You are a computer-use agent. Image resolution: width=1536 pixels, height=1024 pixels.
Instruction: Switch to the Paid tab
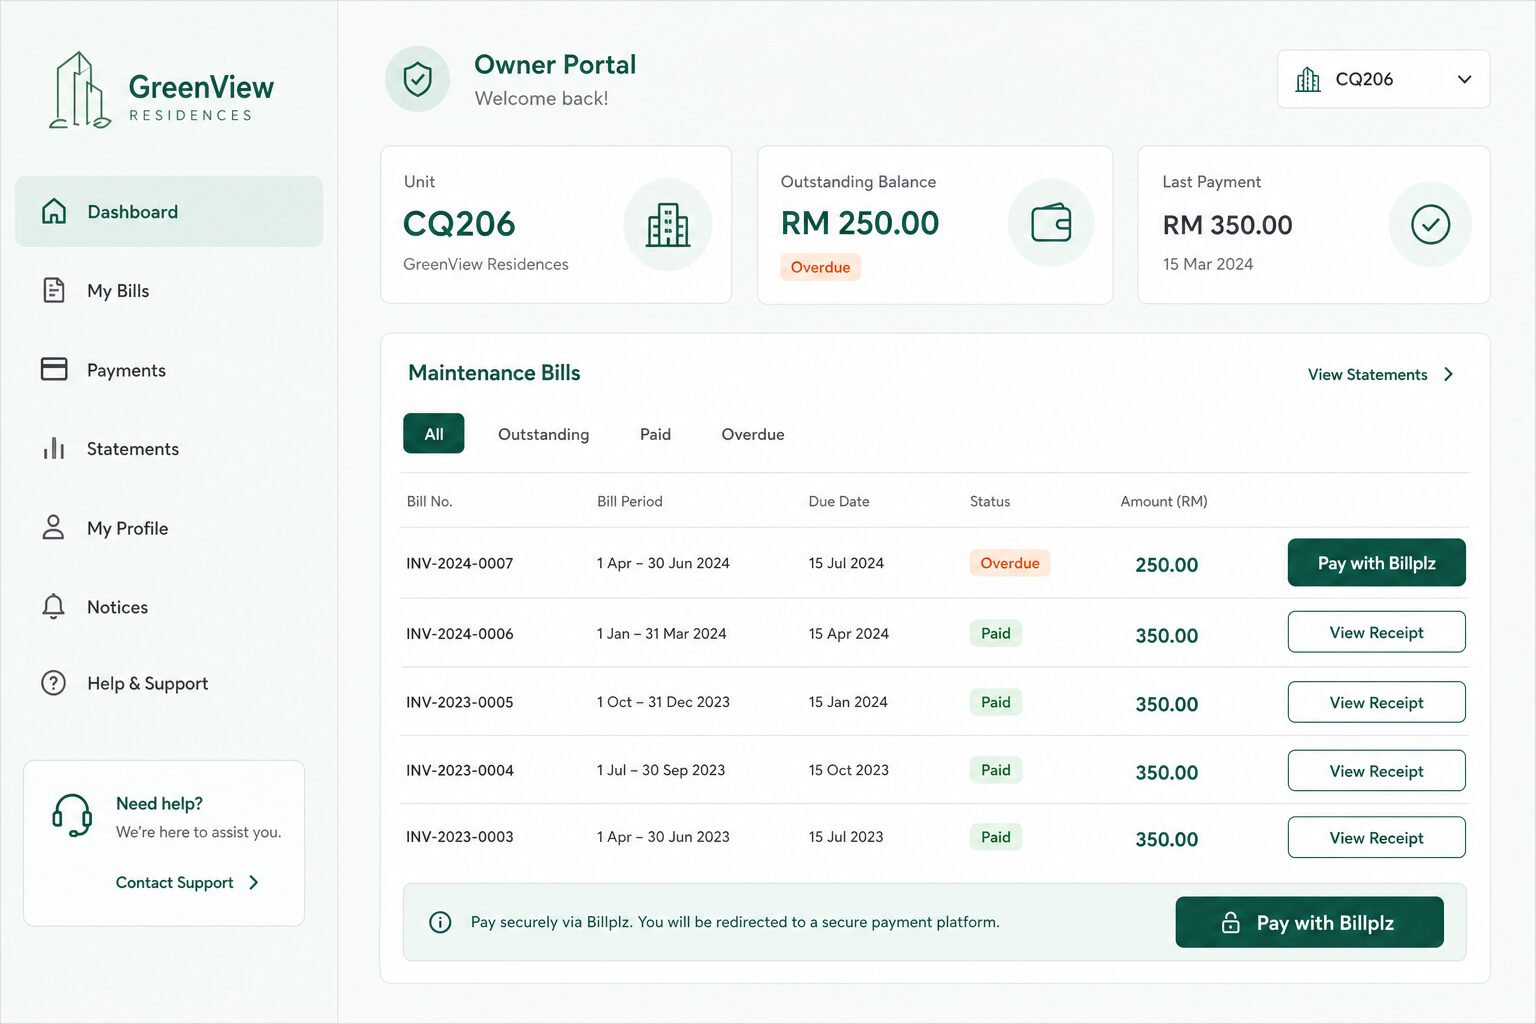click(x=655, y=434)
